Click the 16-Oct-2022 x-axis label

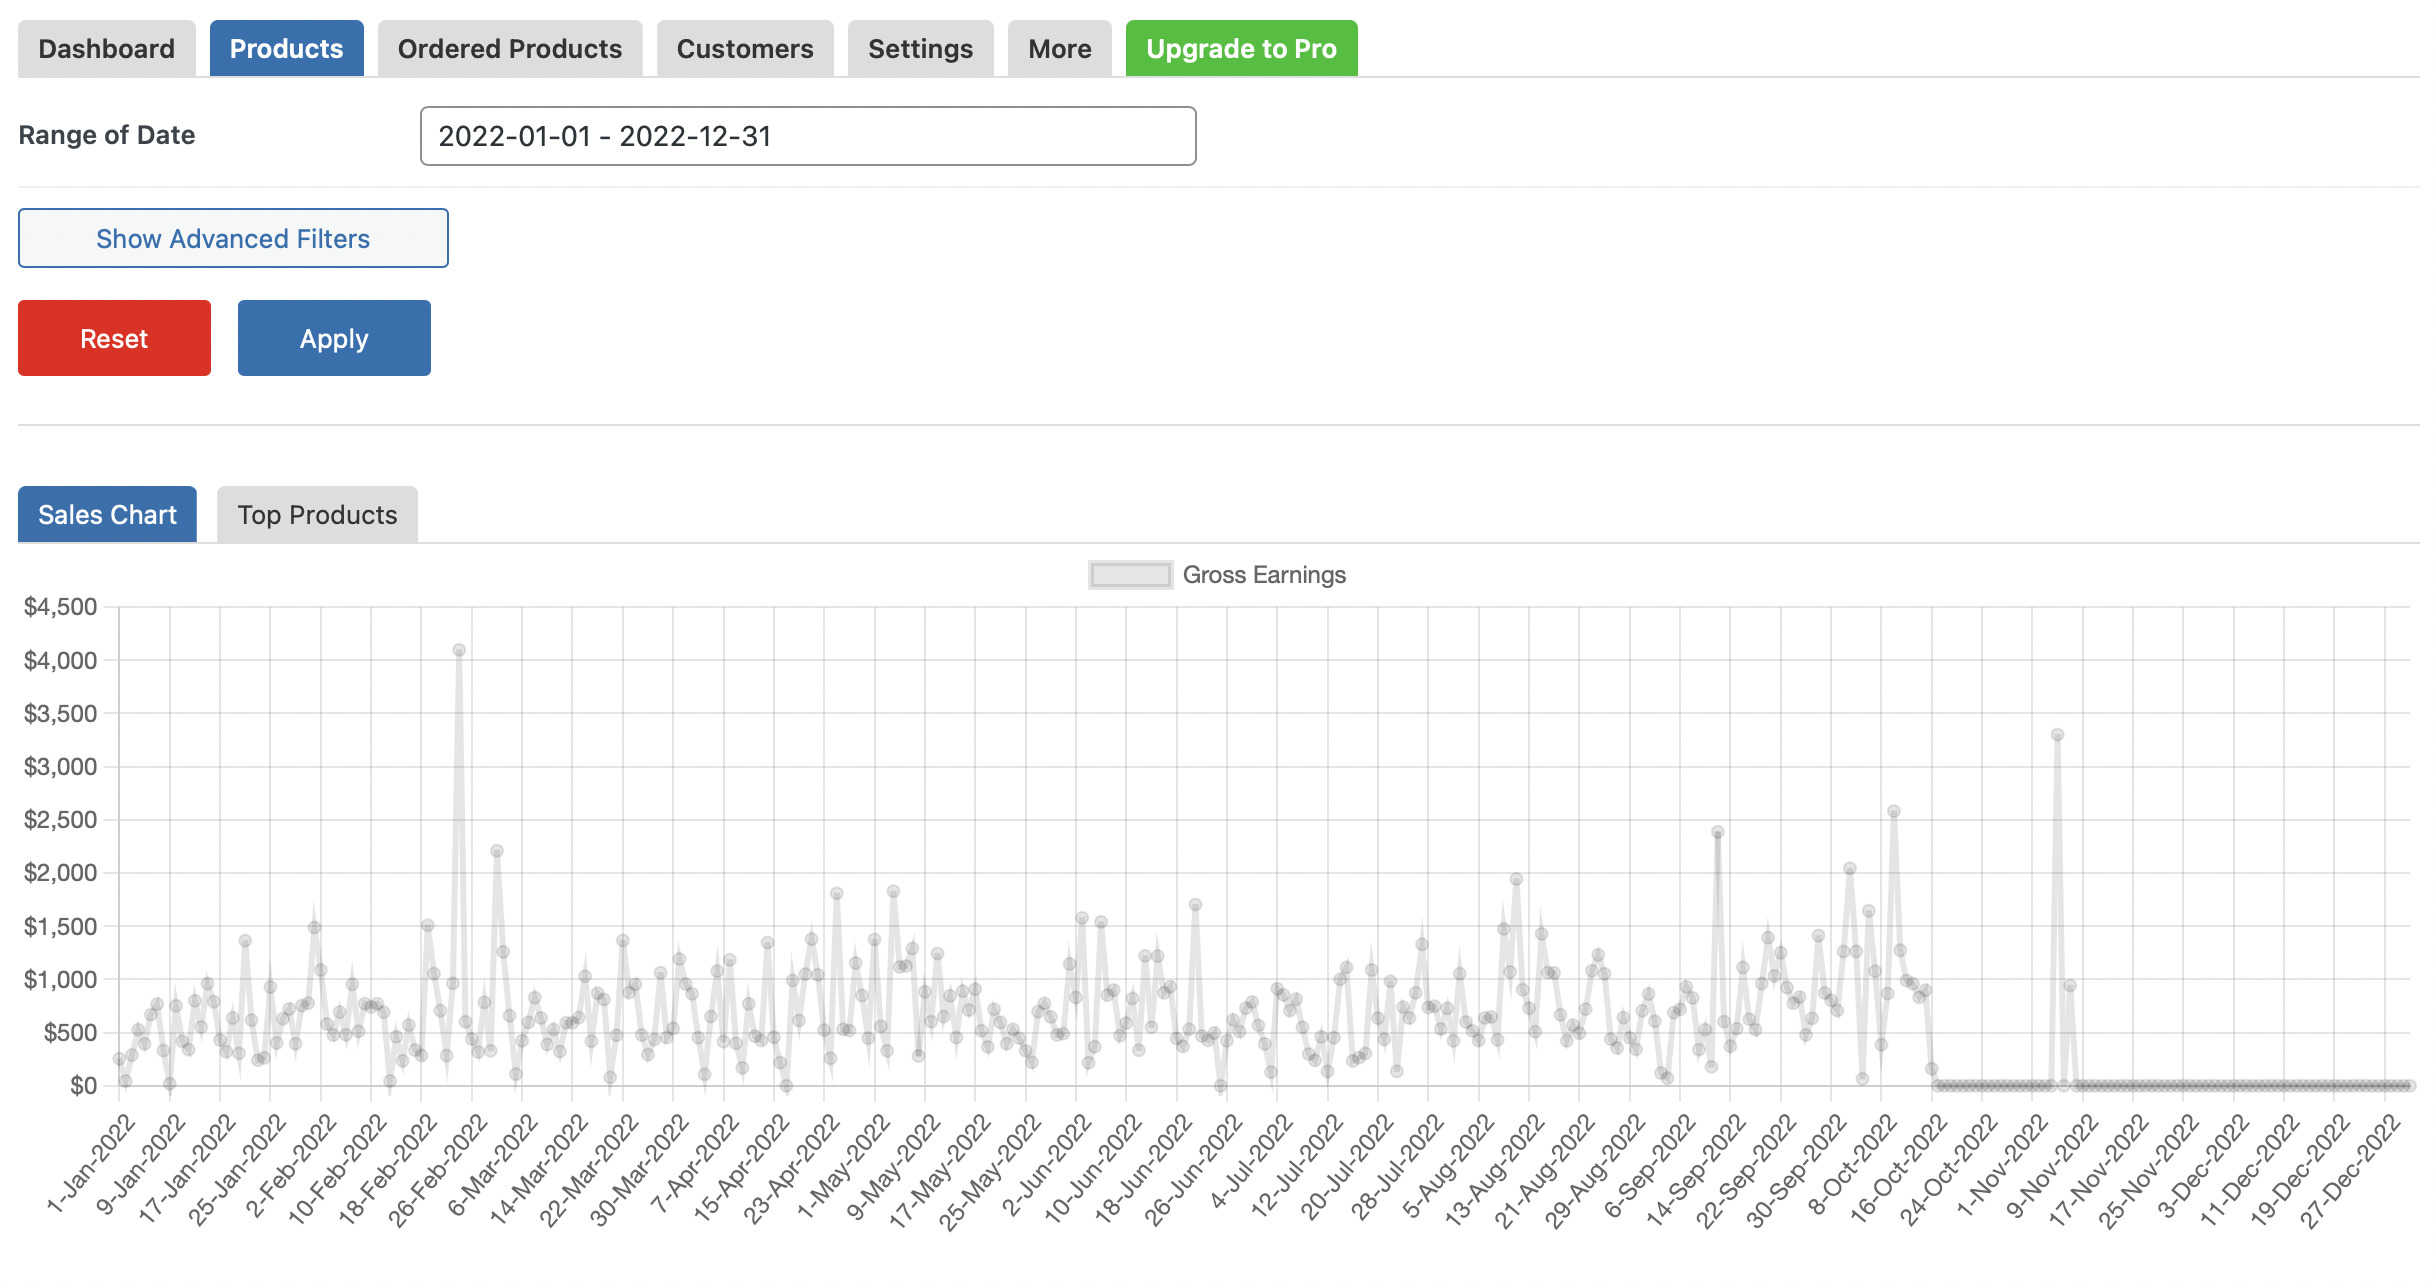point(1899,1170)
